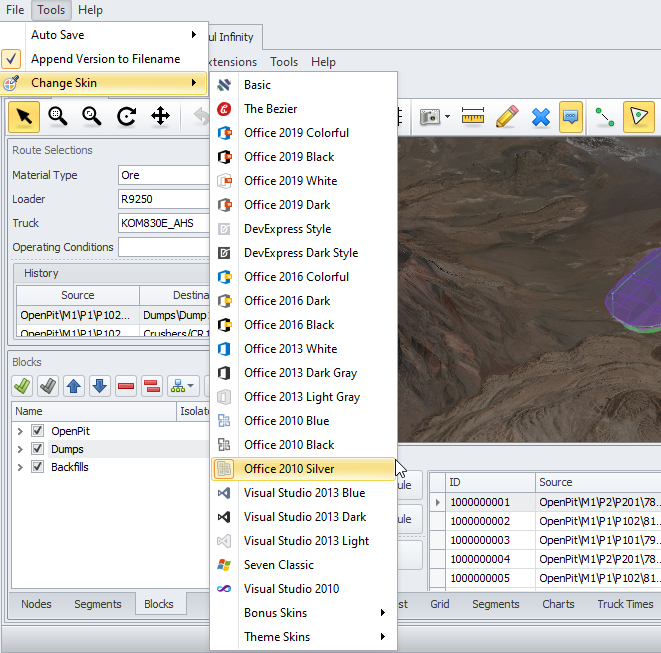Click the blue X delete tool
Viewport: 661px width, 653px height.
541,117
